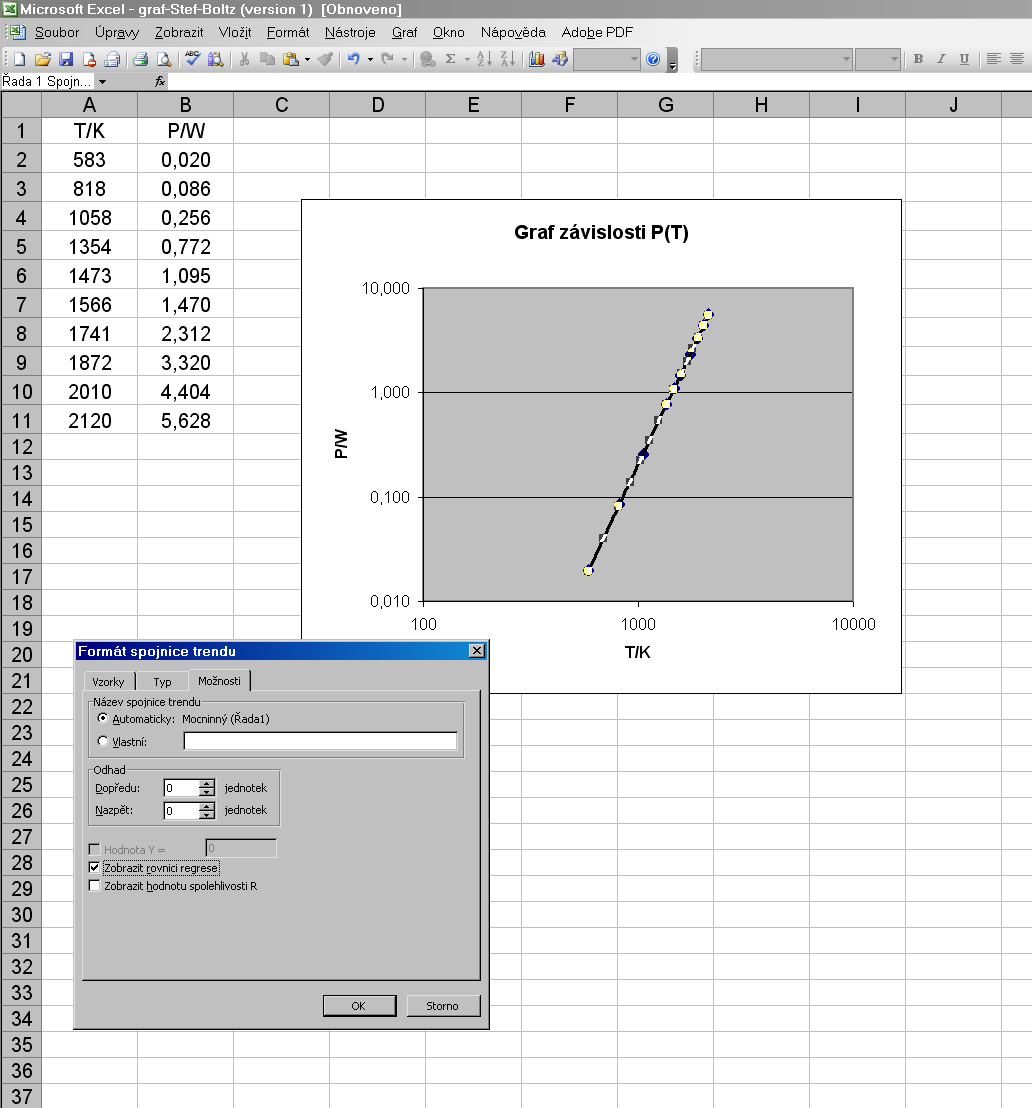
Task: Check Zobrazit hodnotu spolehlivosti R checkbox
Action: (x=94, y=885)
